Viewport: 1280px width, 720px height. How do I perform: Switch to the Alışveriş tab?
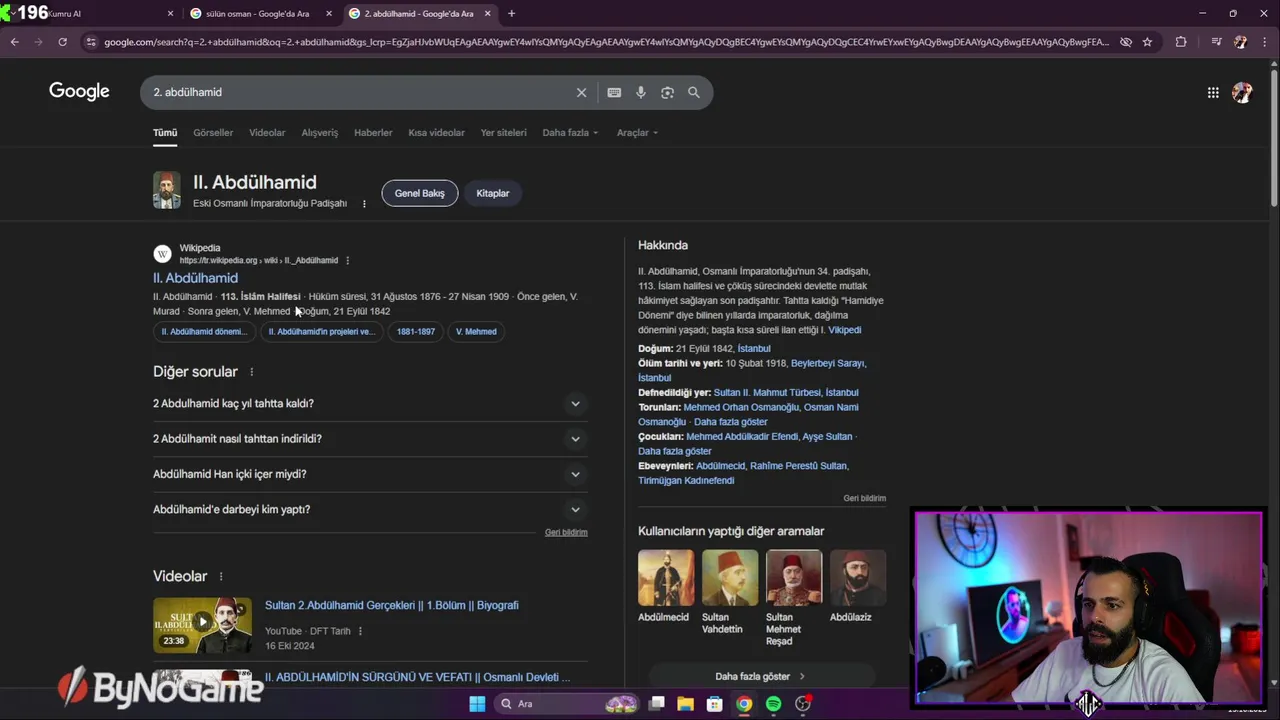[320, 132]
